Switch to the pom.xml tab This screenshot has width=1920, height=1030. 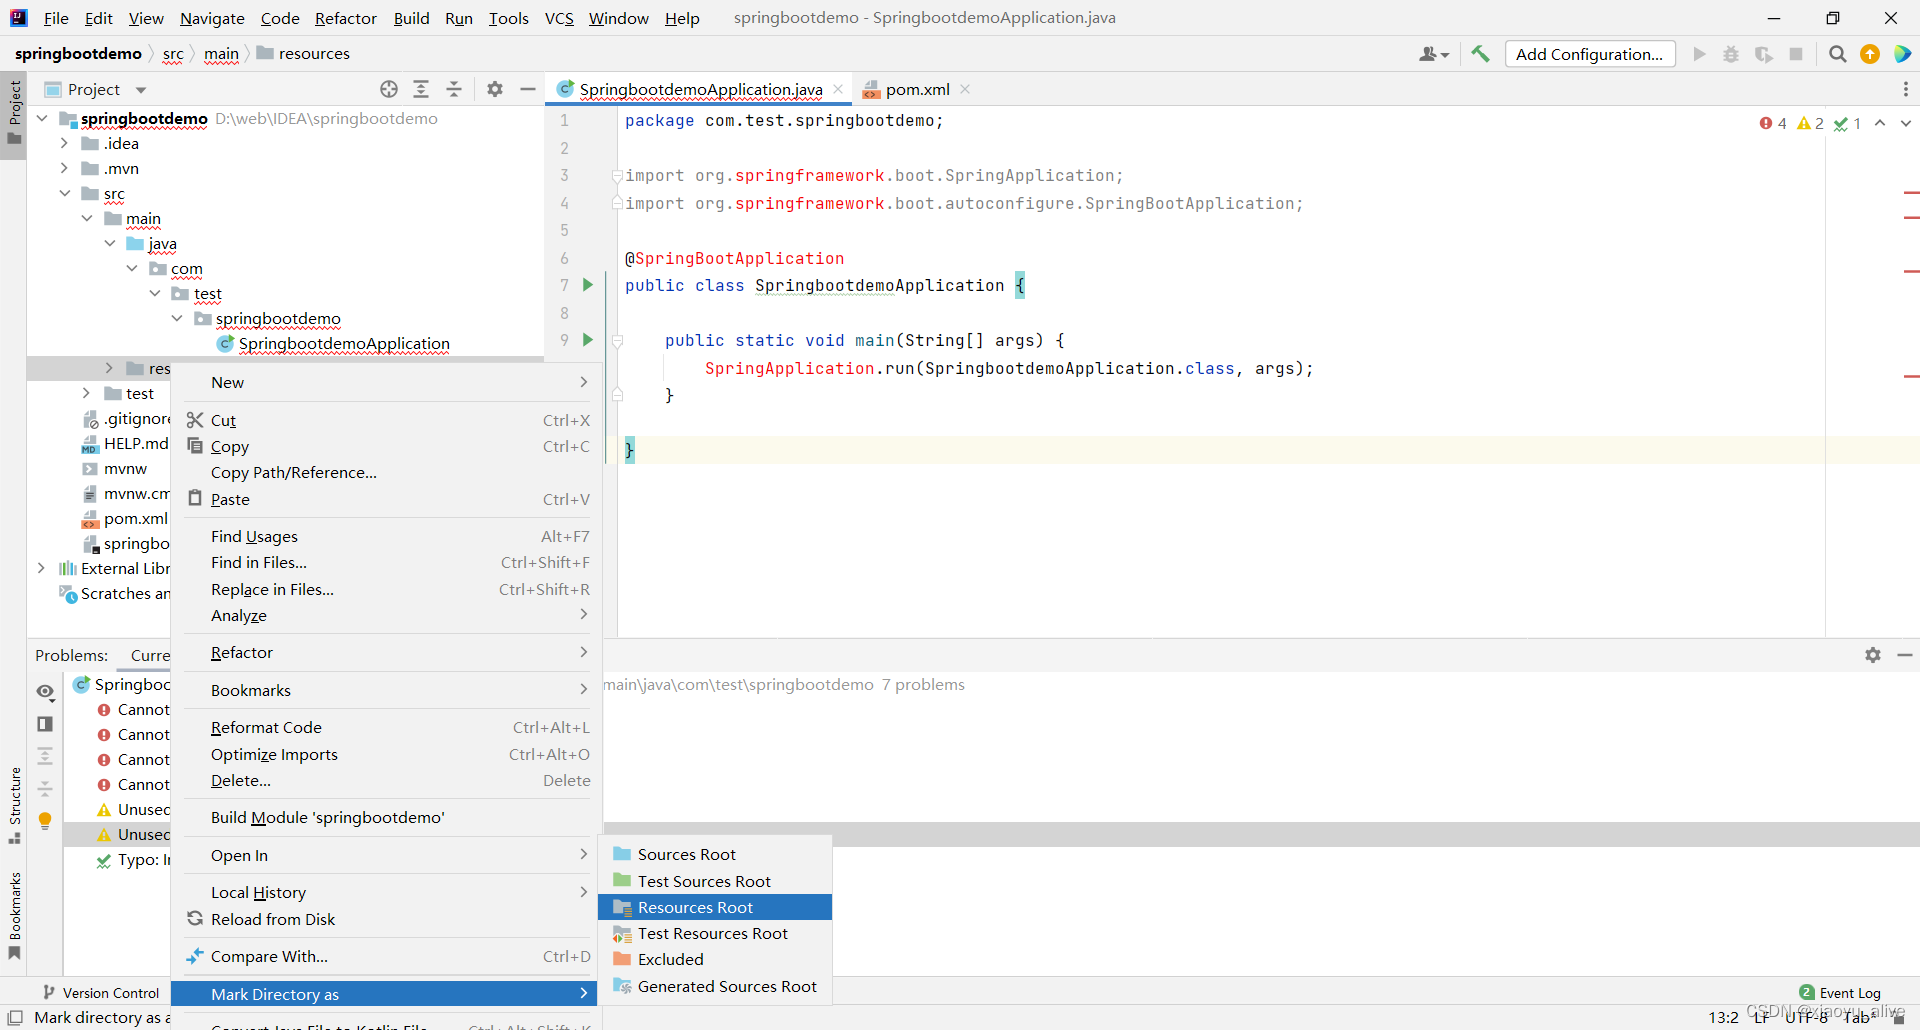click(x=917, y=89)
